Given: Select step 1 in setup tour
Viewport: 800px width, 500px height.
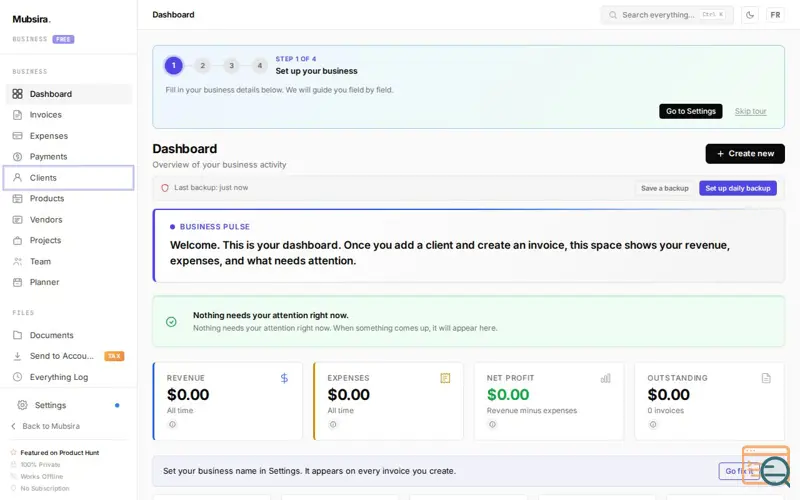Looking at the screenshot, I should pyautogui.click(x=173, y=65).
